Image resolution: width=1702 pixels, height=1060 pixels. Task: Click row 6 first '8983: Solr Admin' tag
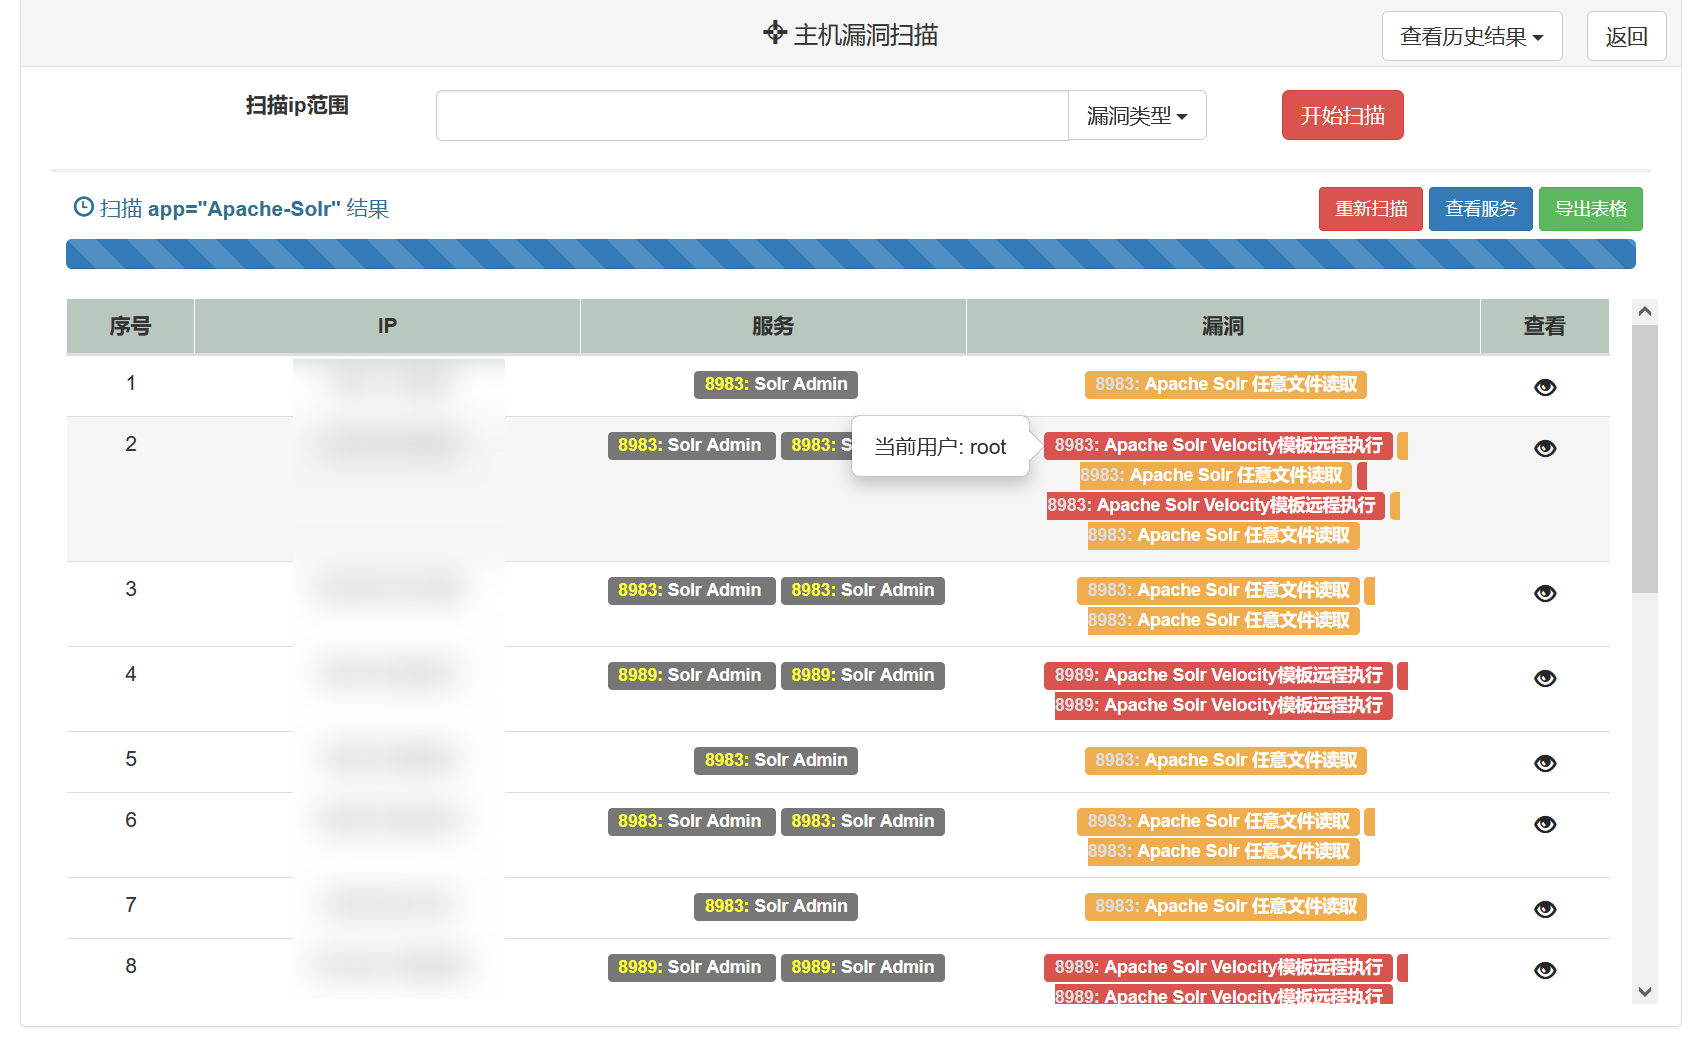click(x=690, y=821)
